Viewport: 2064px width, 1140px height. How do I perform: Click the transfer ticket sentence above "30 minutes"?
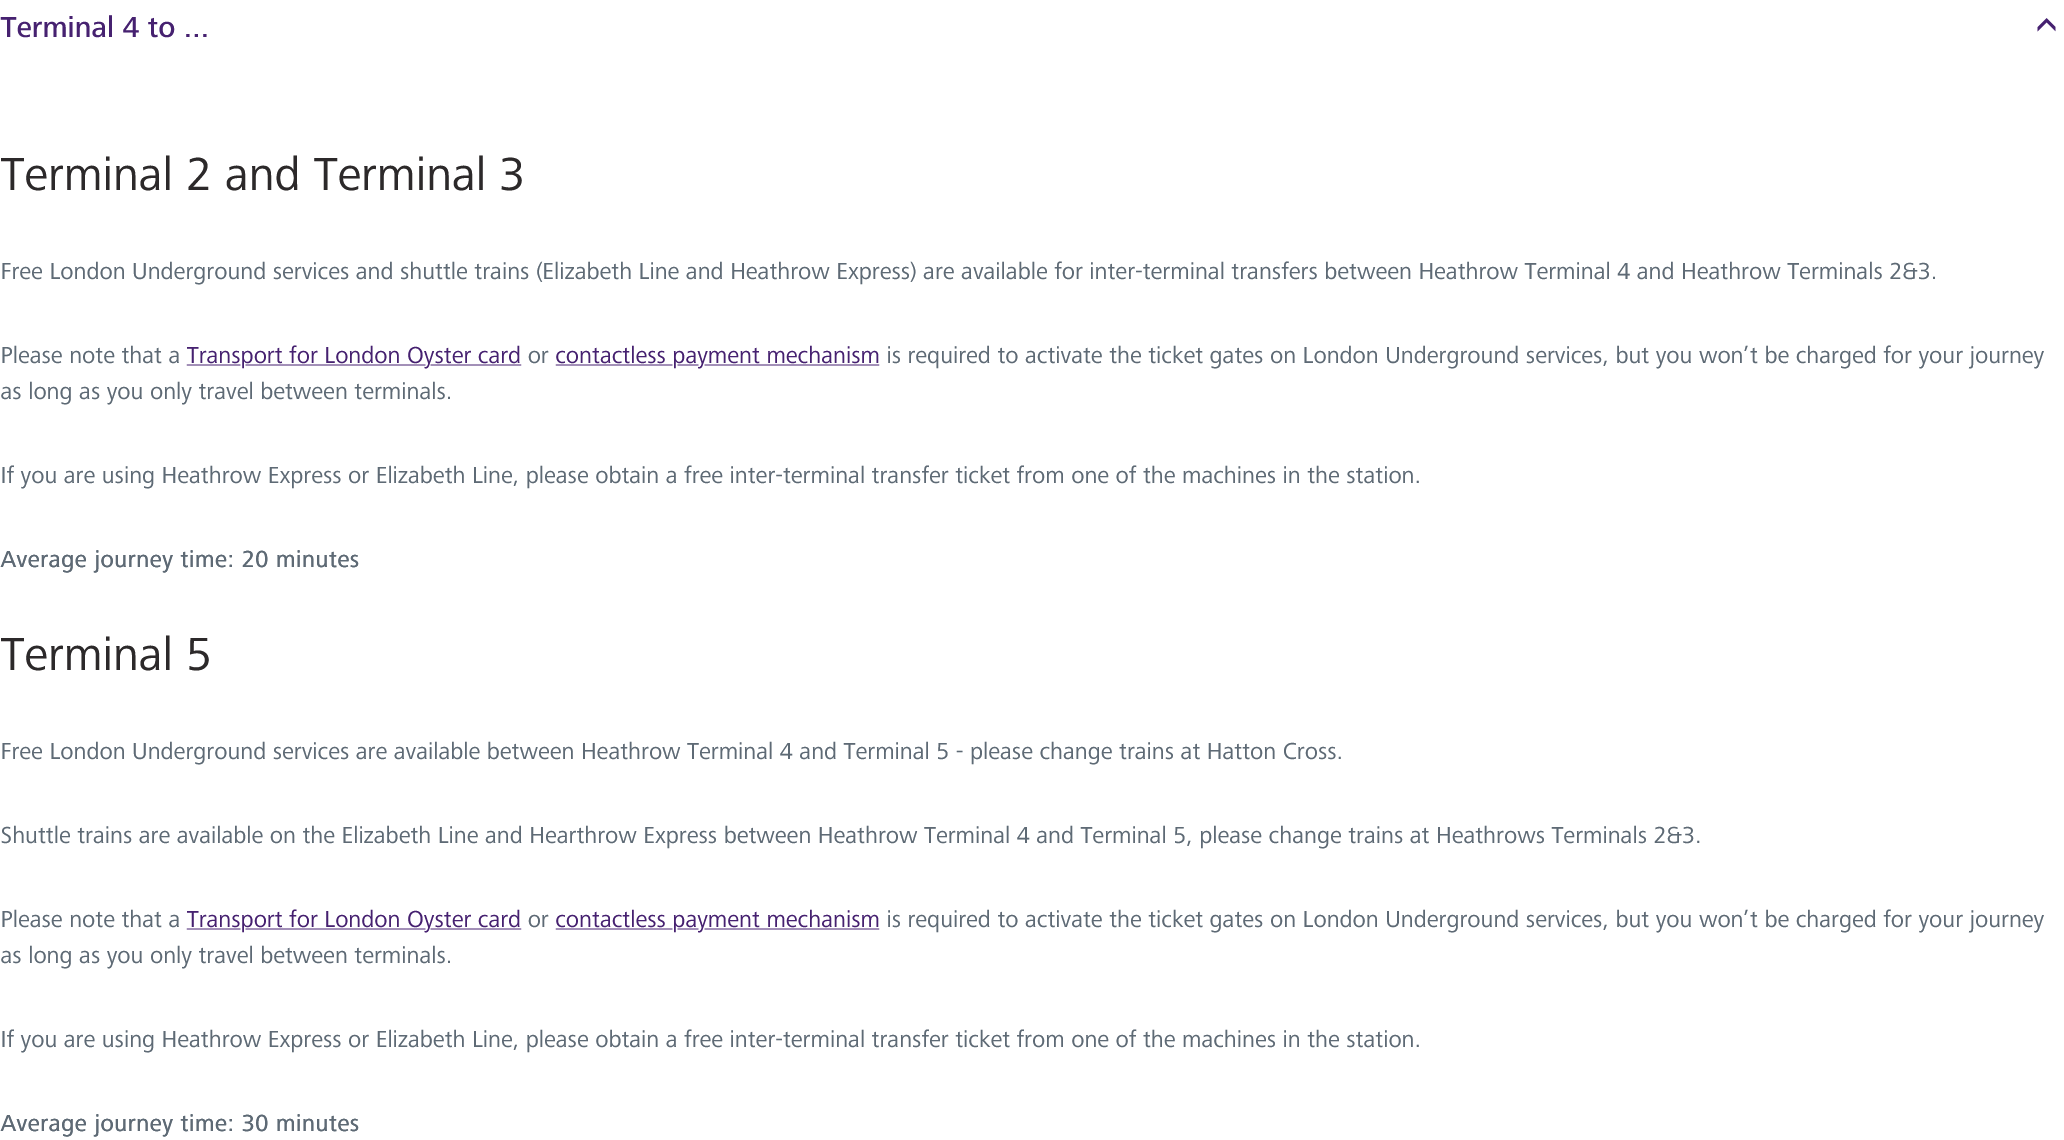tap(710, 1040)
